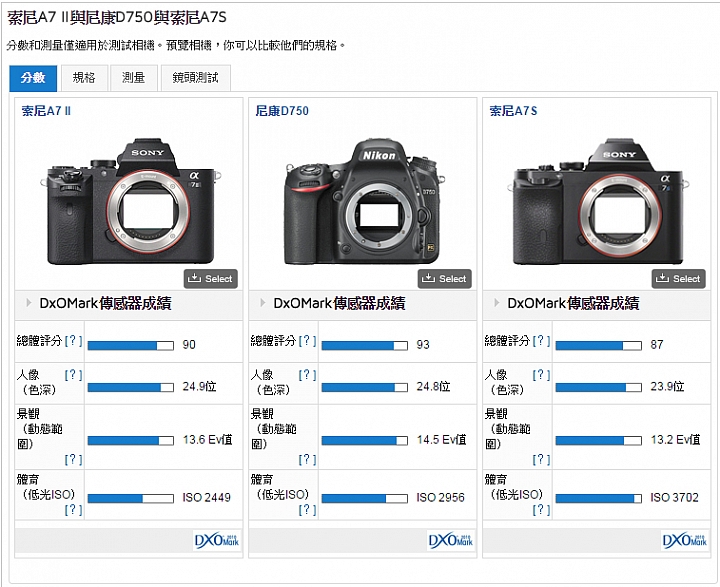
Task: Open 總體評分 help [?] for Sony A7 II
Action: pyautogui.click(x=73, y=341)
